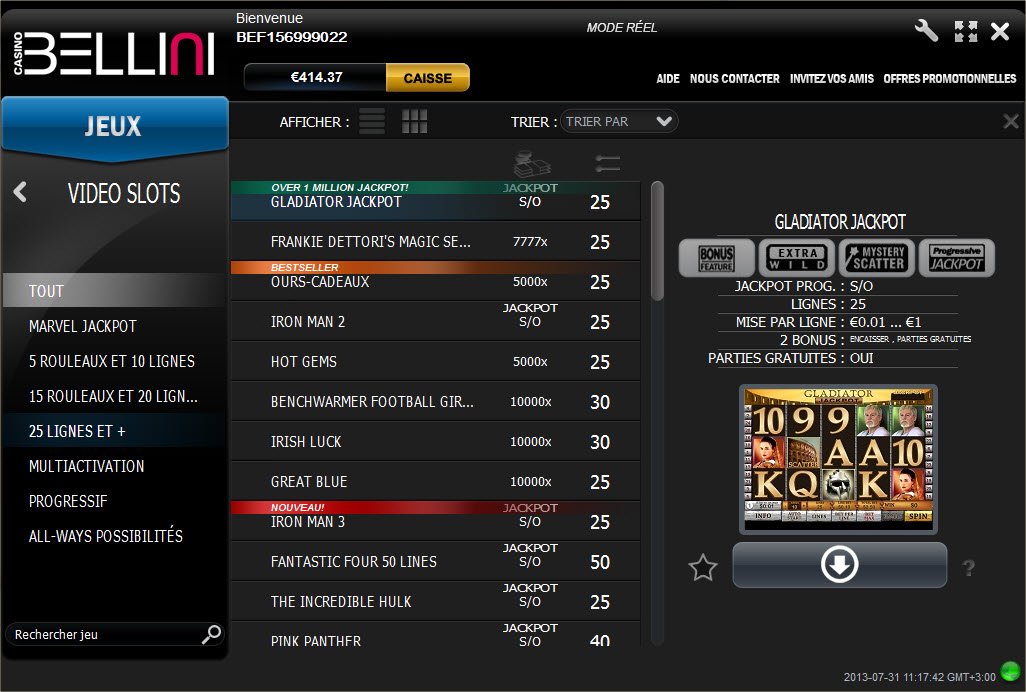Screen dimensions: 1026x692
Task: Select Gladiator Jackpot in the list
Action: click(435, 200)
